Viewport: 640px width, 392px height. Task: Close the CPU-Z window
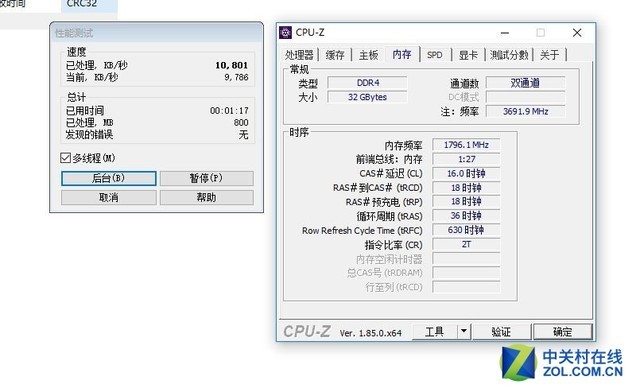tap(577, 33)
